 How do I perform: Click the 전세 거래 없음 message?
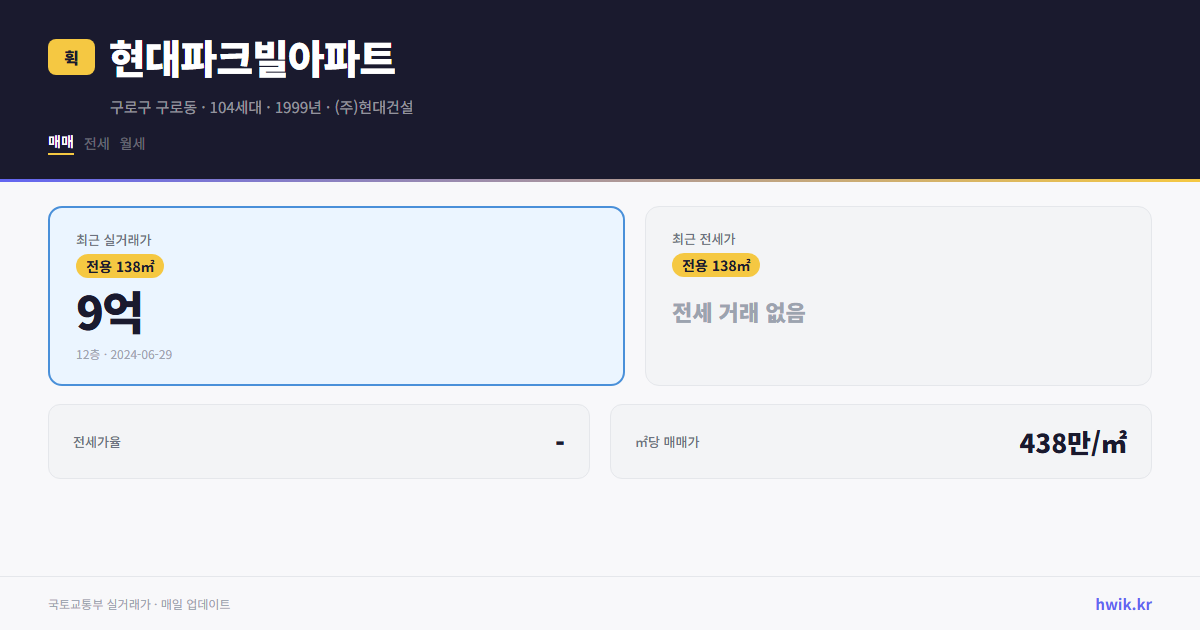[740, 315]
